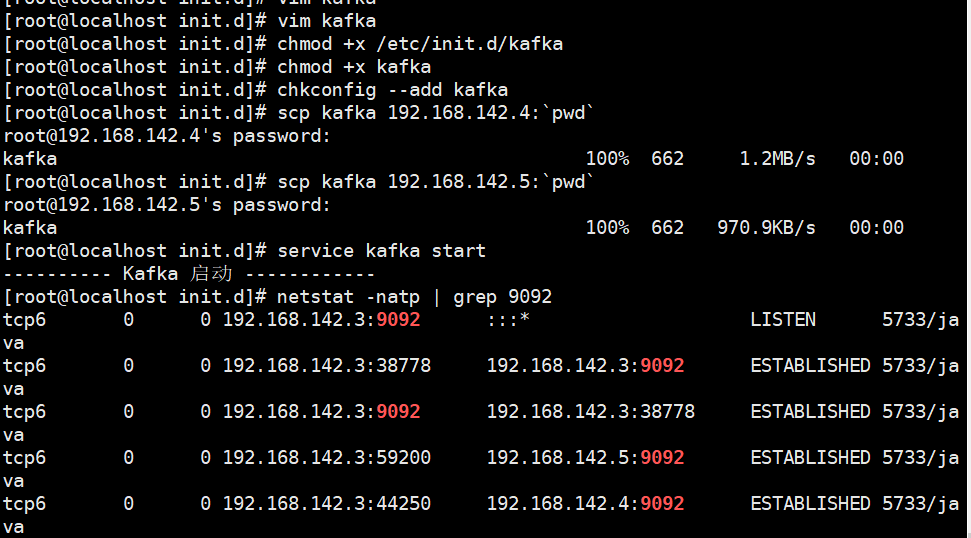Click the LISTEN state entry
The height and width of the screenshot is (538, 971).
783,320
